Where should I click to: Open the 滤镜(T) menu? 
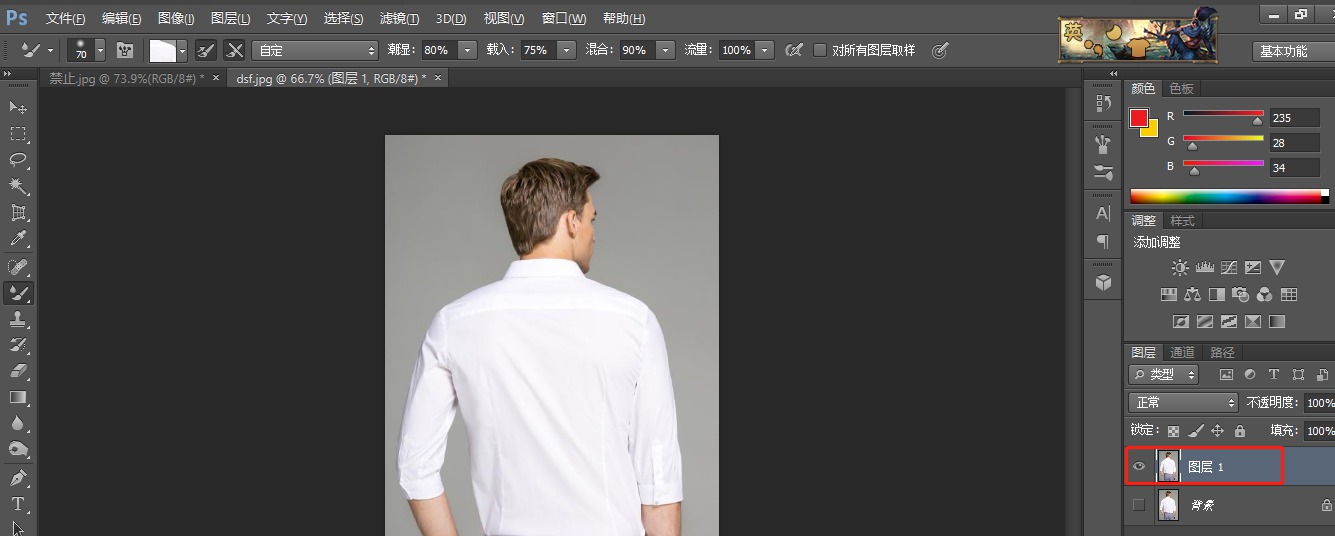pyautogui.click(x=399, y=19)
